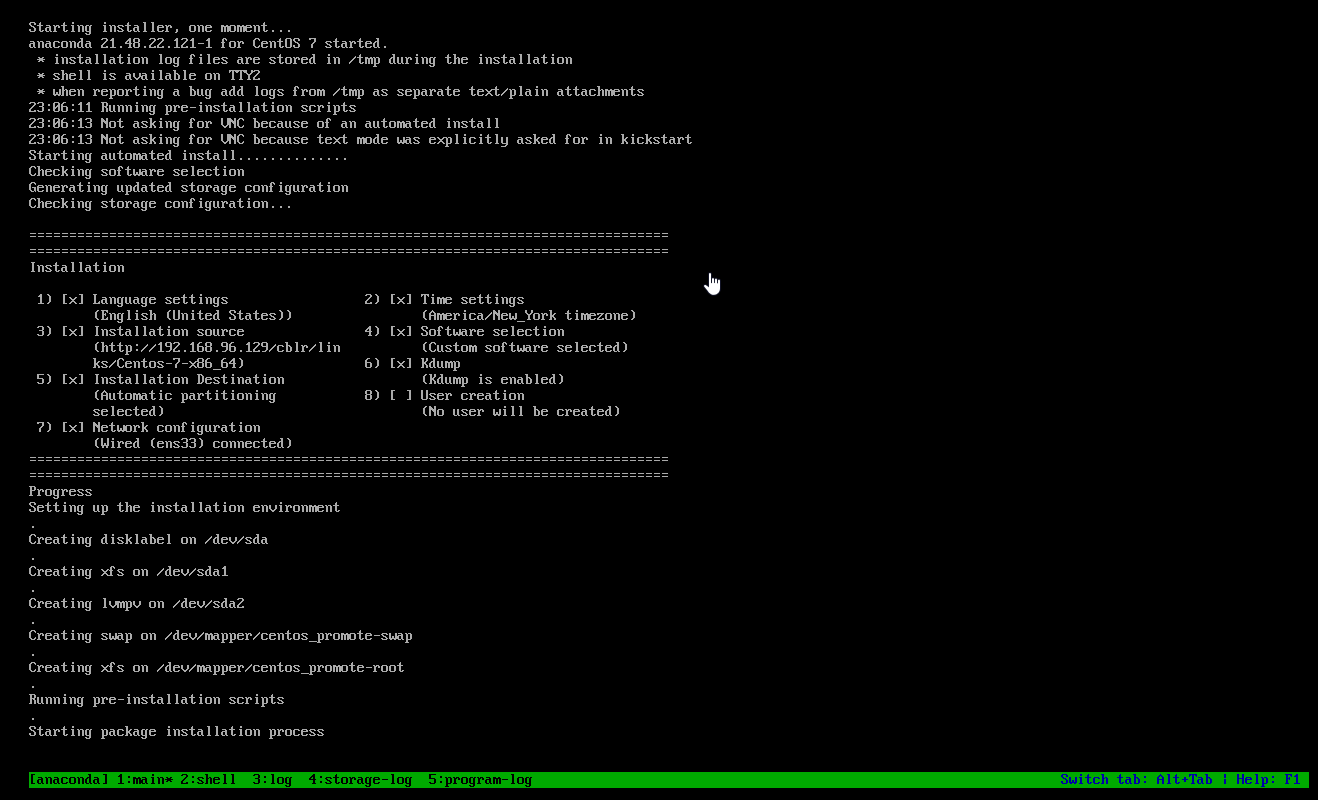Toggle the Installation Destination [x] checkbox

pyautogui.click(x=73, y=379)
